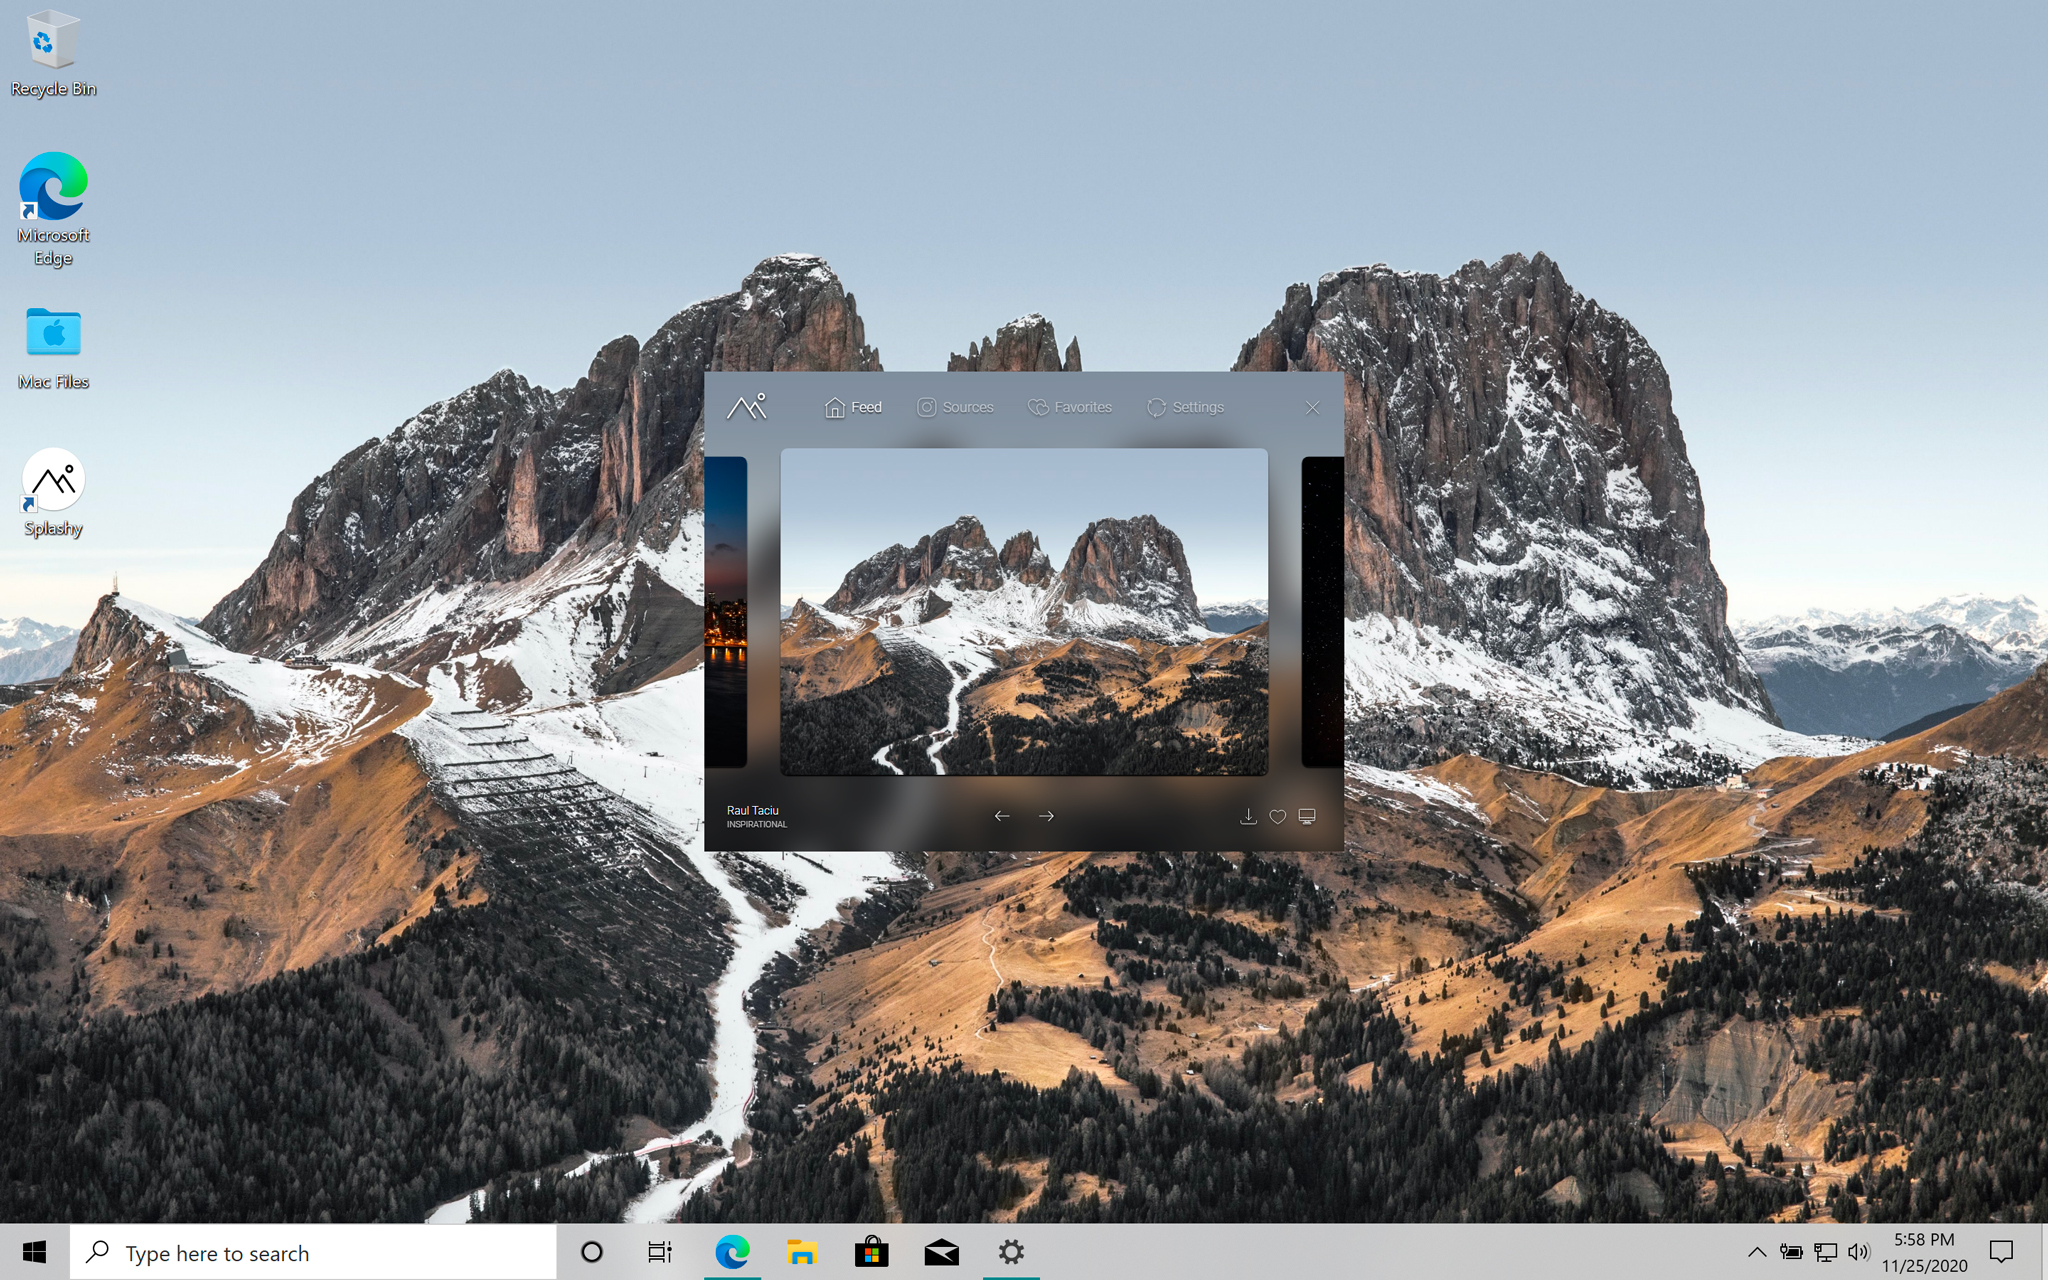
Task: Click the current photo thumbnail in viewer
Action: coord(1023,613)
